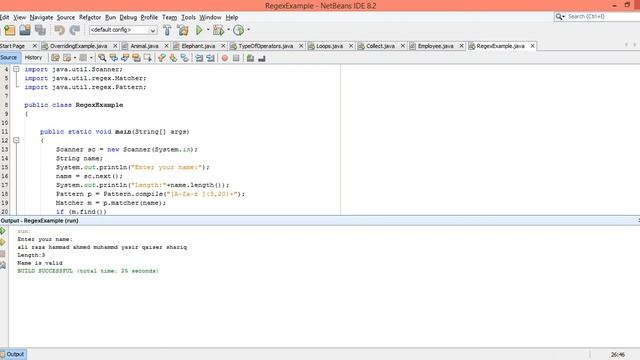Click yellow Re-run with modifications icon in Output
The height and width of the screenshot is (360, 640).
click(3, 242)
